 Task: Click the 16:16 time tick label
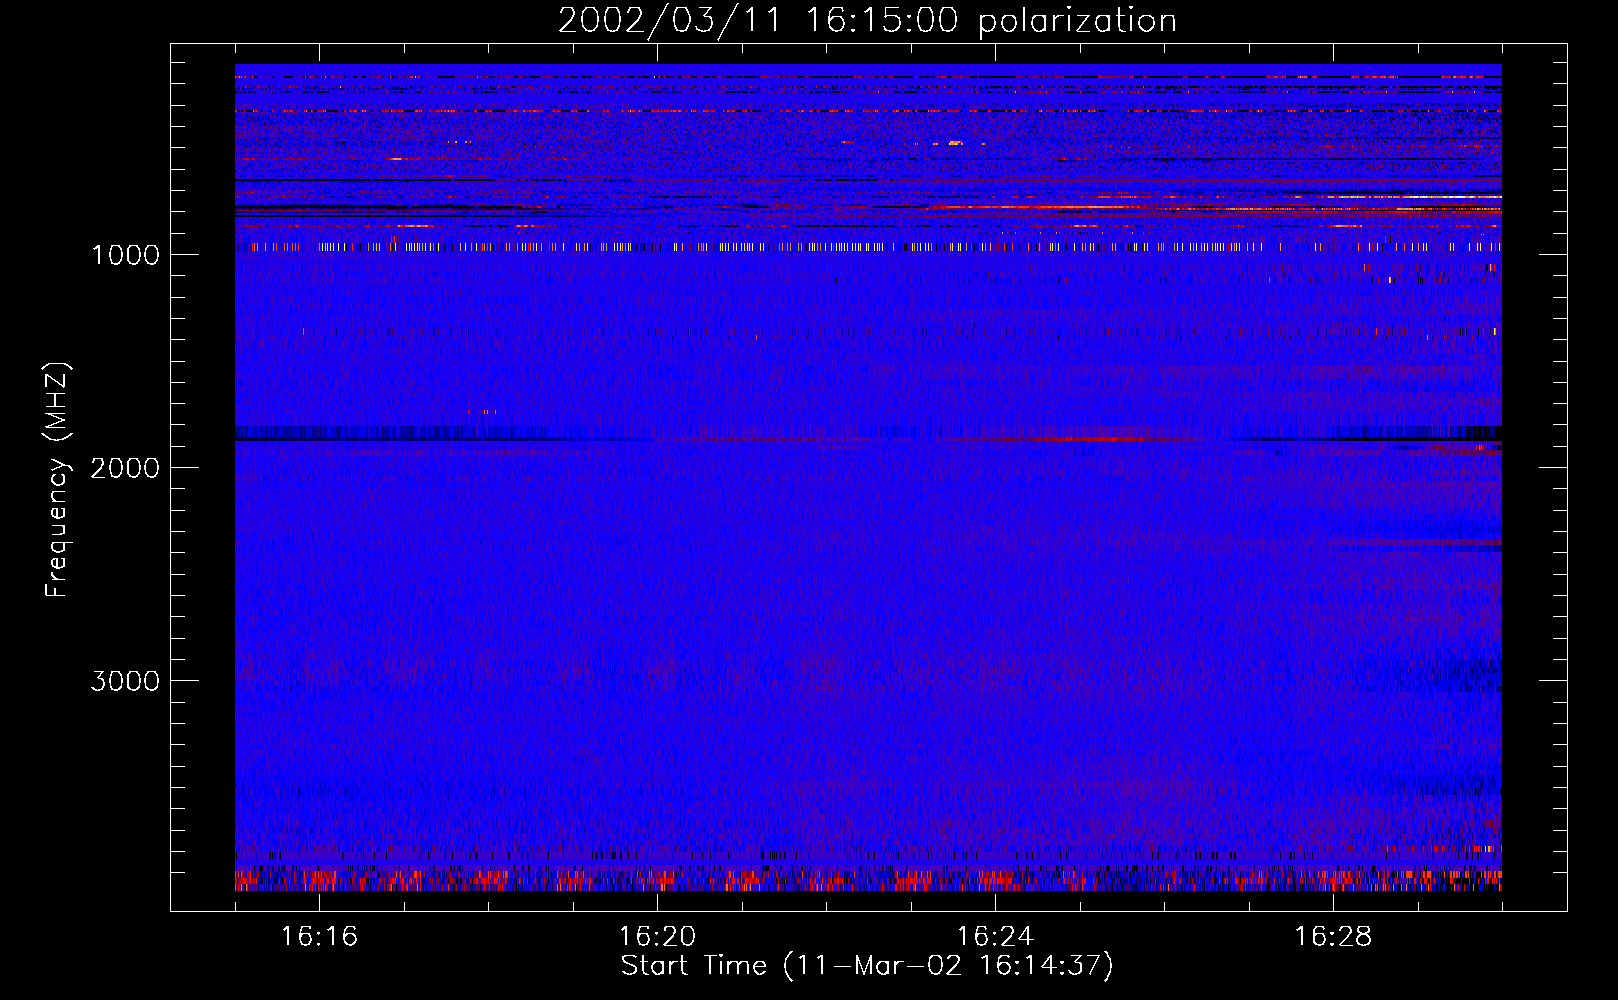tap(319, 937)
